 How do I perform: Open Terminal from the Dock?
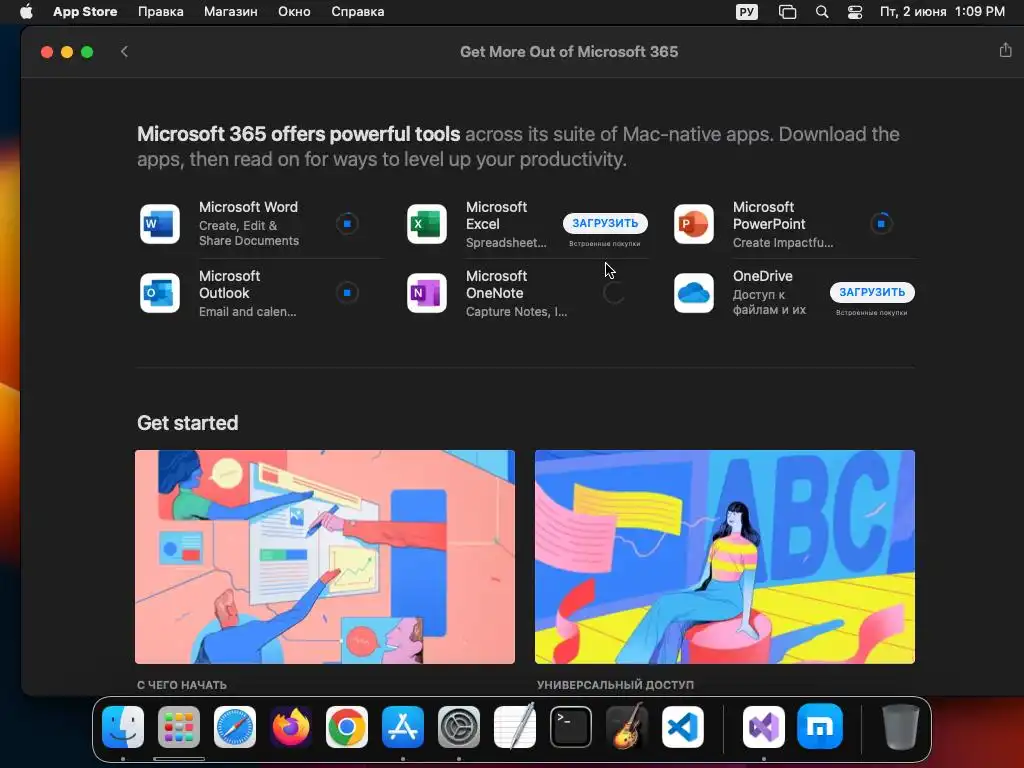pos(571,727)
